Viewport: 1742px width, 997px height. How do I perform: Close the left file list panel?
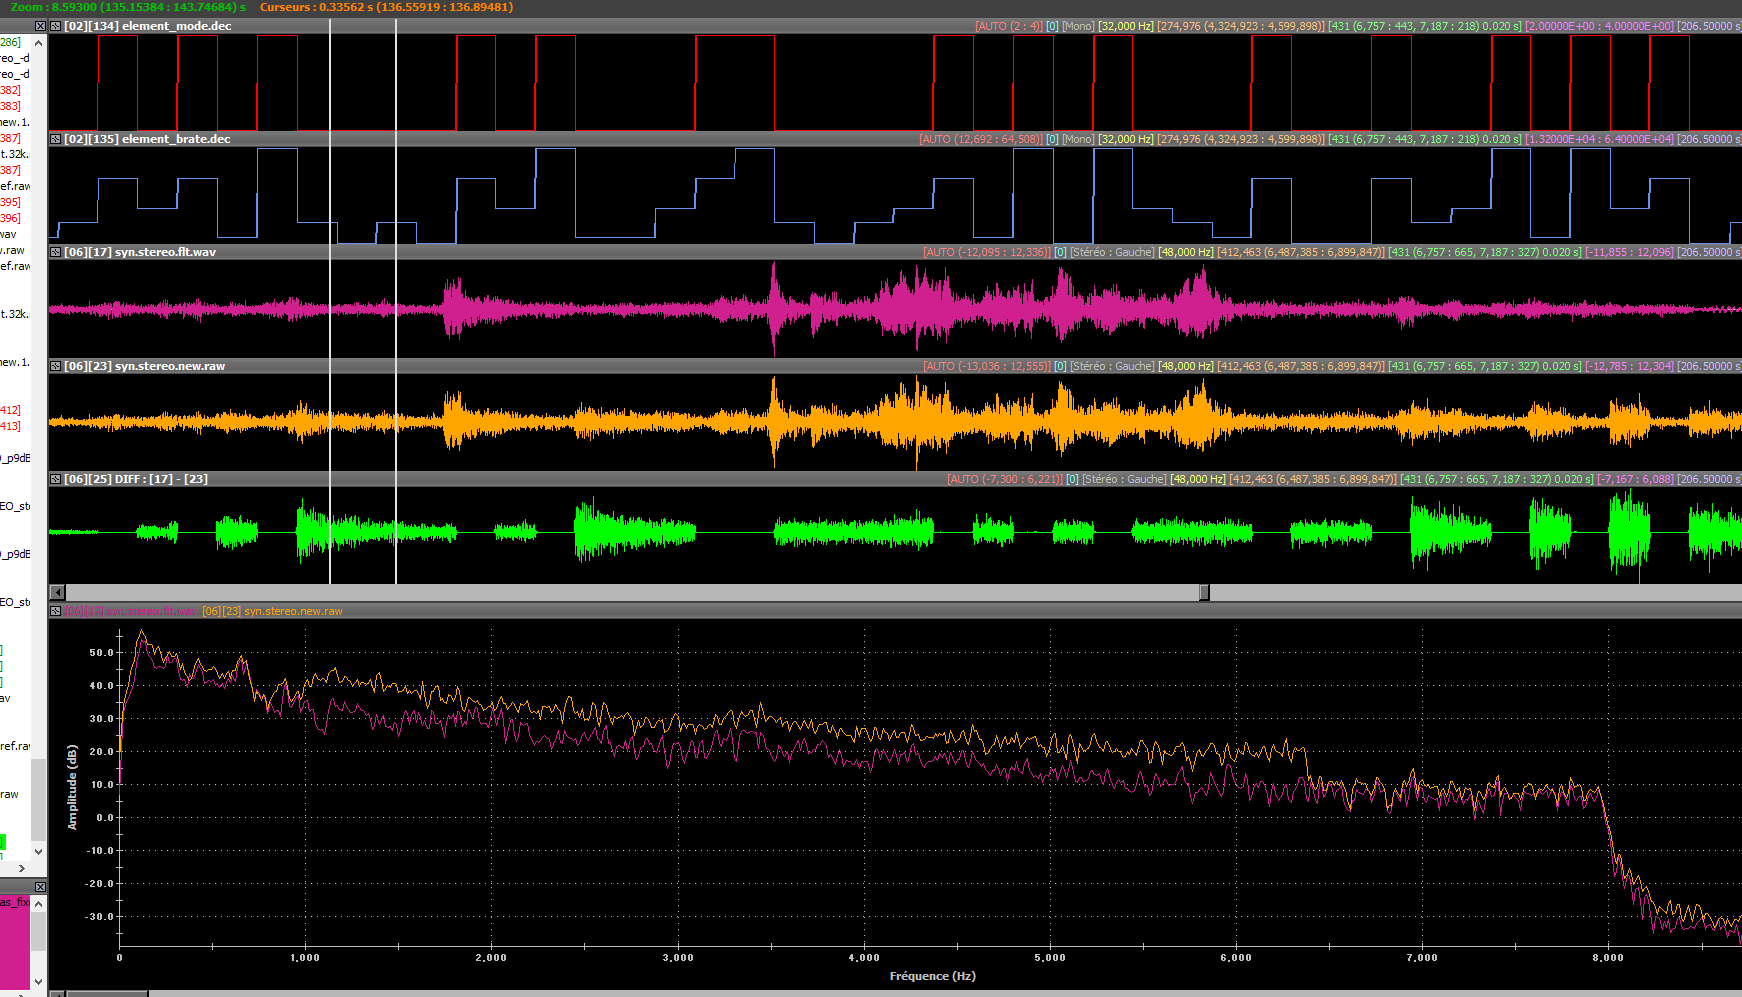40,26
